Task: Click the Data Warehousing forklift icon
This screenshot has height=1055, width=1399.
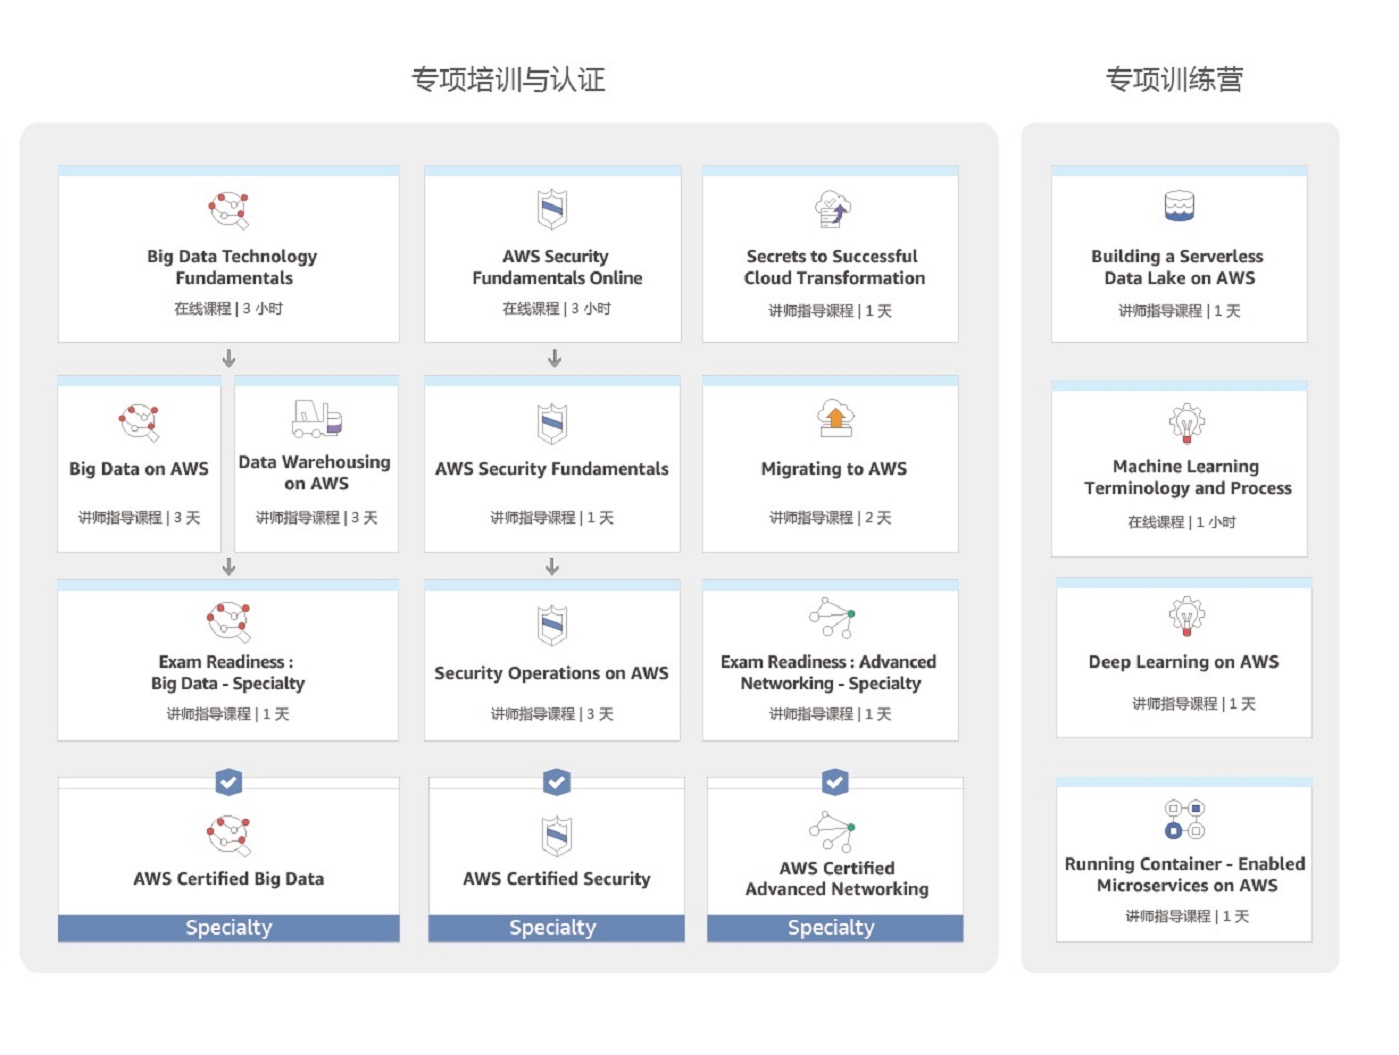Action: point(317,418)
